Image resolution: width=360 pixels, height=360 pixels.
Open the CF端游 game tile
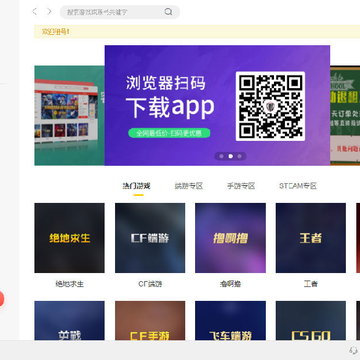tap(150, 238)
